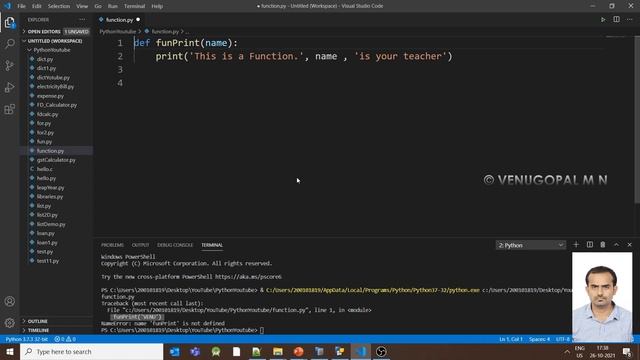Image resolution: width=640 pixels, height=360 pixels.
Task: Open the Run menu
Action: click(x=113, y=6)
